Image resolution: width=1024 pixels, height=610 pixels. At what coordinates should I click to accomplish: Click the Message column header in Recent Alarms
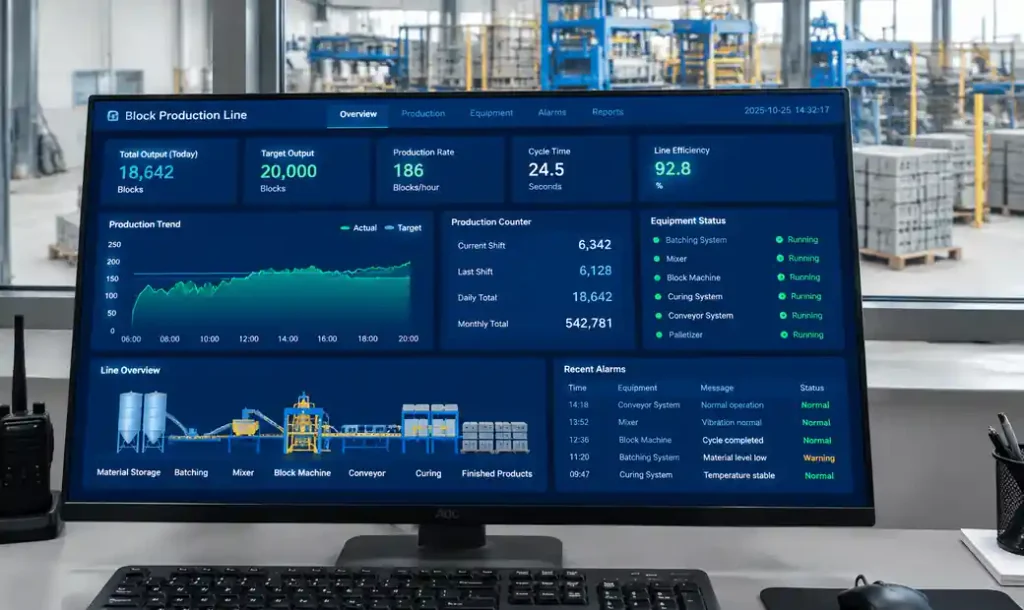[x=717, y=388]
